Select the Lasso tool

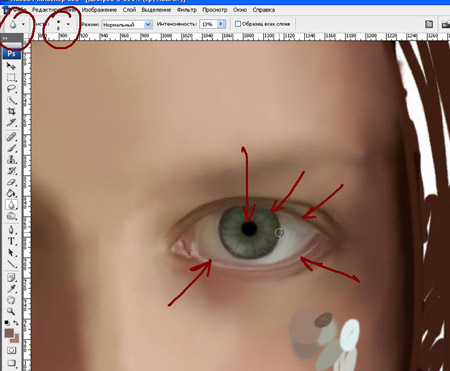(x=11, y=89)
